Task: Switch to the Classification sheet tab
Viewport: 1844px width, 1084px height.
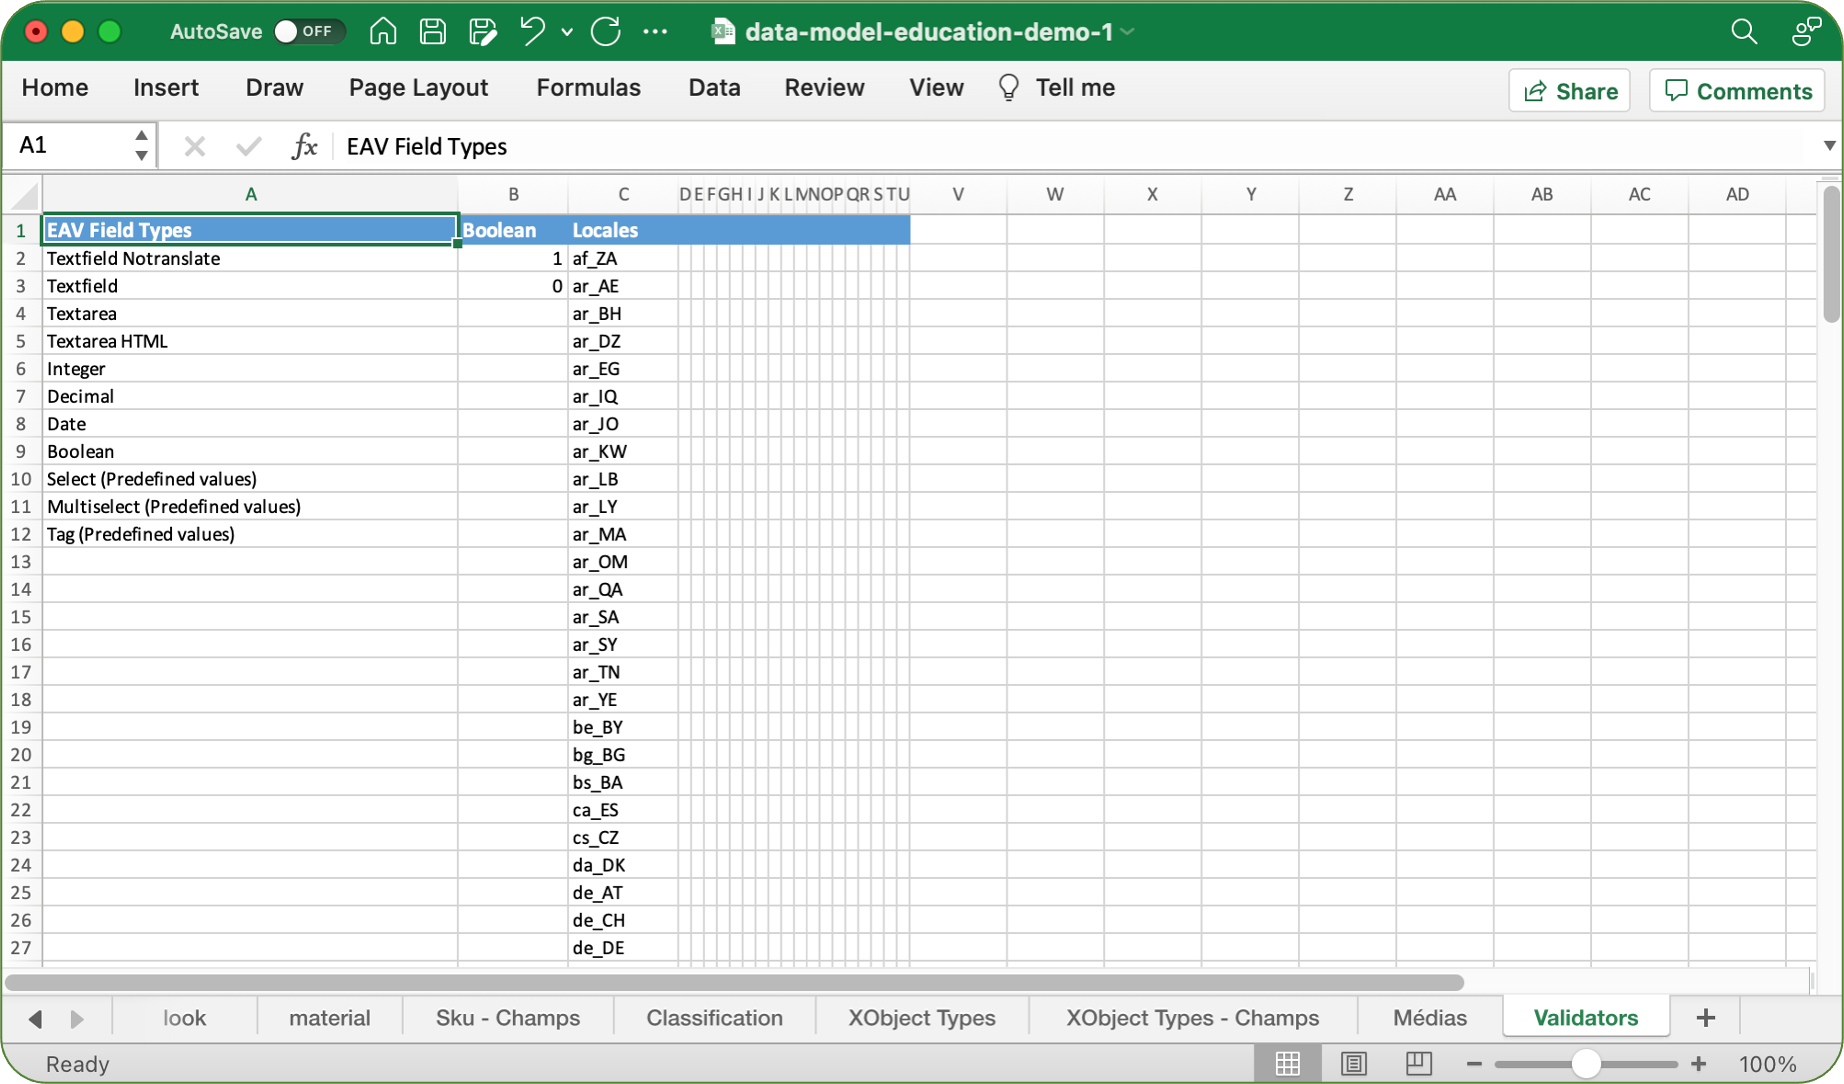Action: 714,1018
